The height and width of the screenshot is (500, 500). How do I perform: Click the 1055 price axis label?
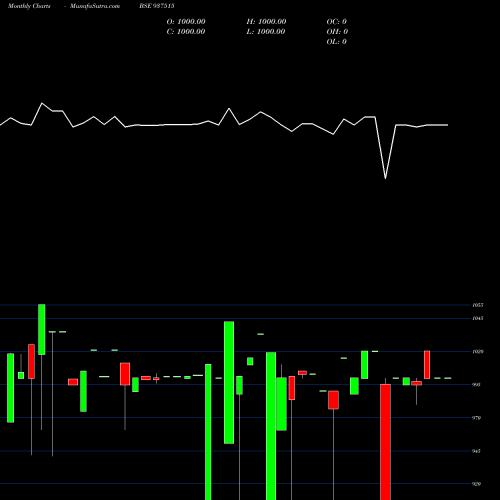[478, 305]
